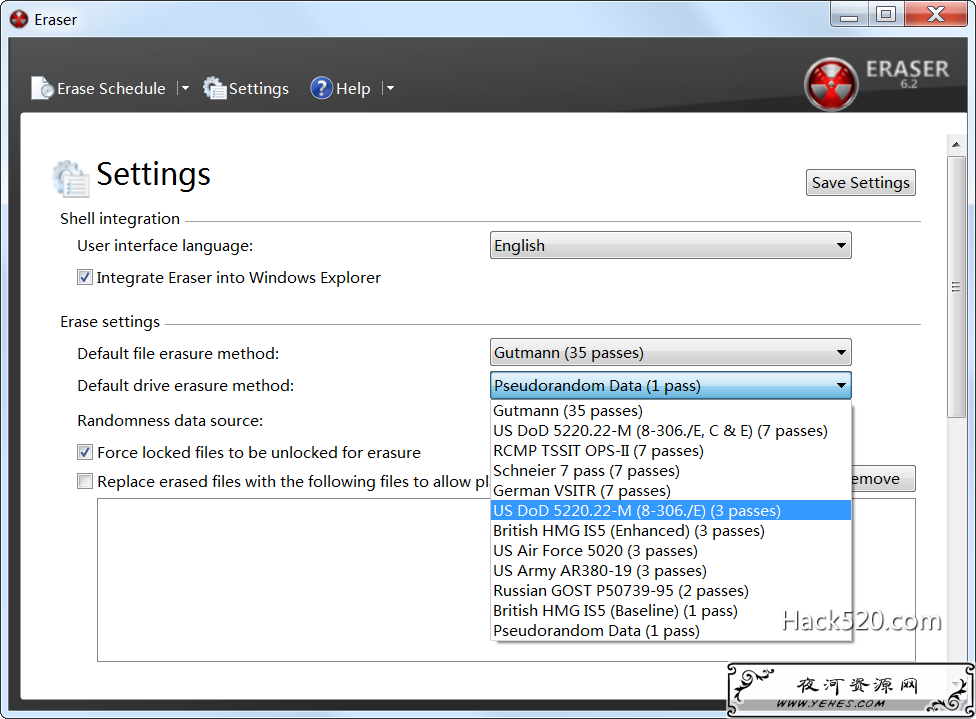
Task: Click the scrollbar up arrow
Action: 956,144
